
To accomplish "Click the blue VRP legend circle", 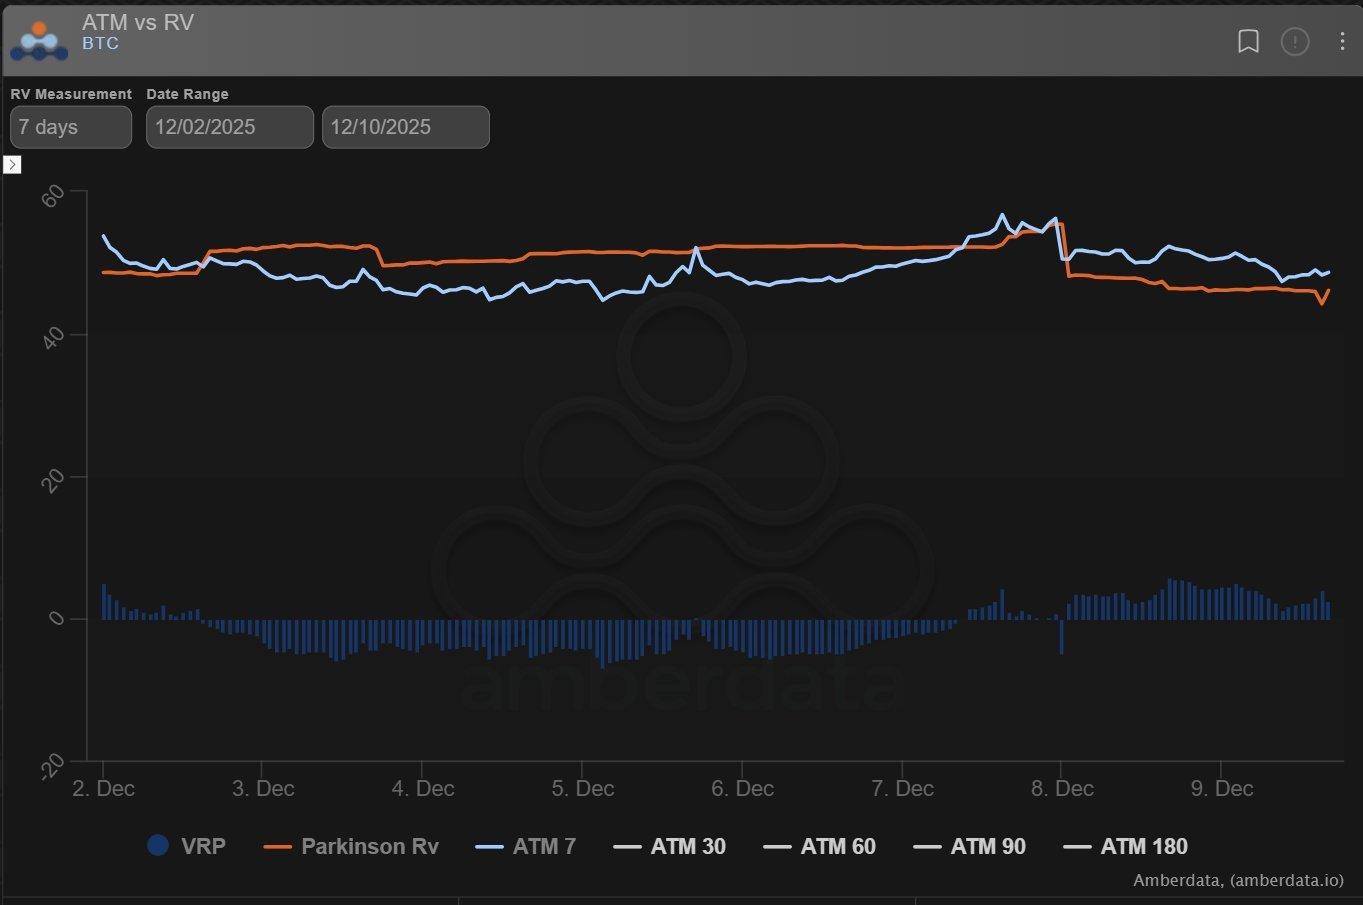I will tap(157, 845).
